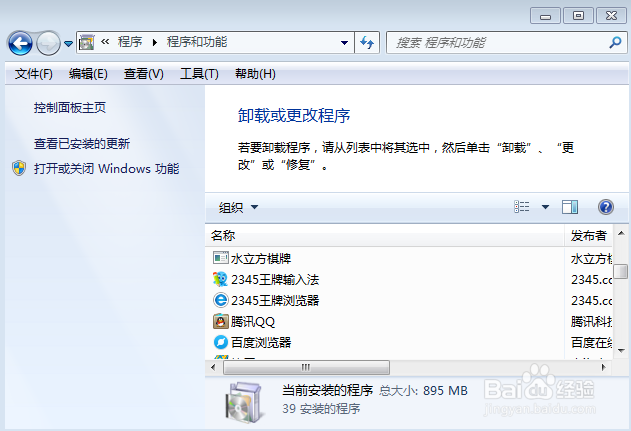Click the 2345王牌浏览器 e icon
631x431 pixels.
coord(221,300)
